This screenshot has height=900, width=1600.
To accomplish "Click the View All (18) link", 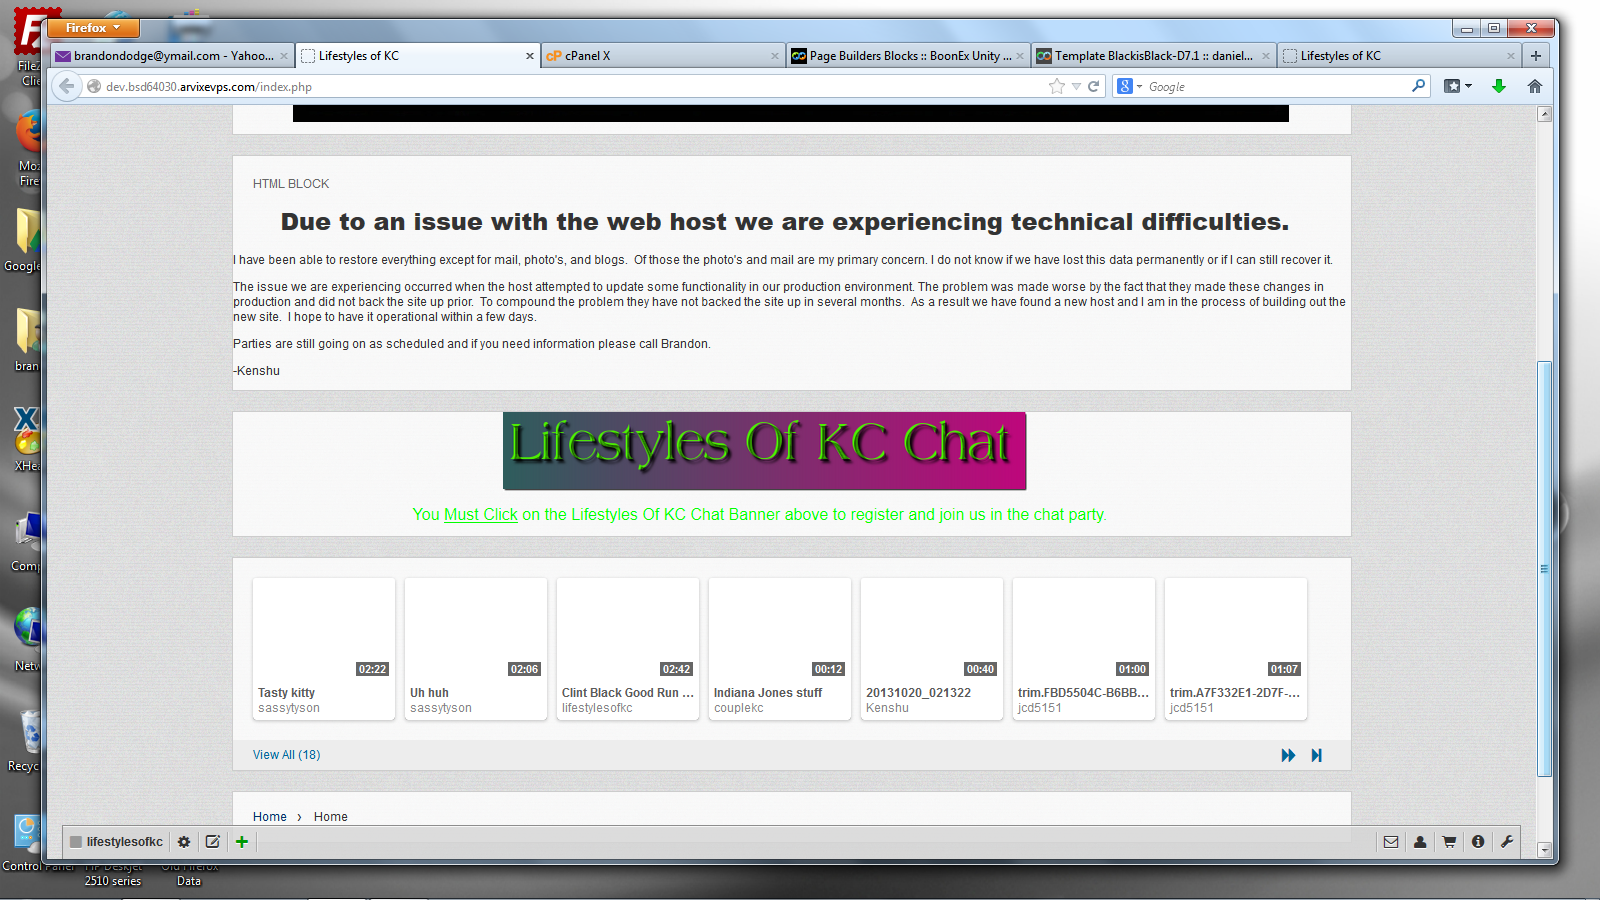I will tap(286, 755).
